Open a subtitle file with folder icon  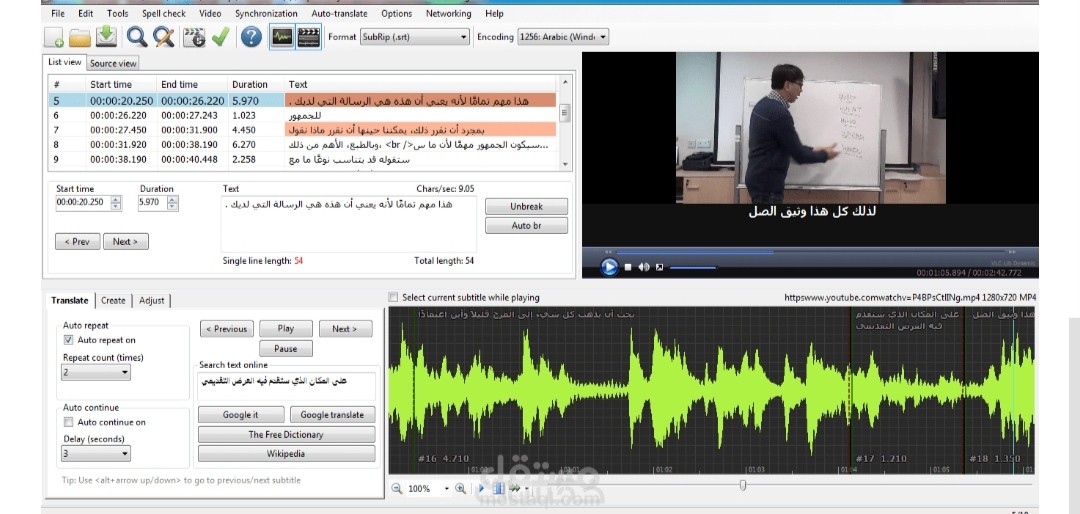(80, 37)
